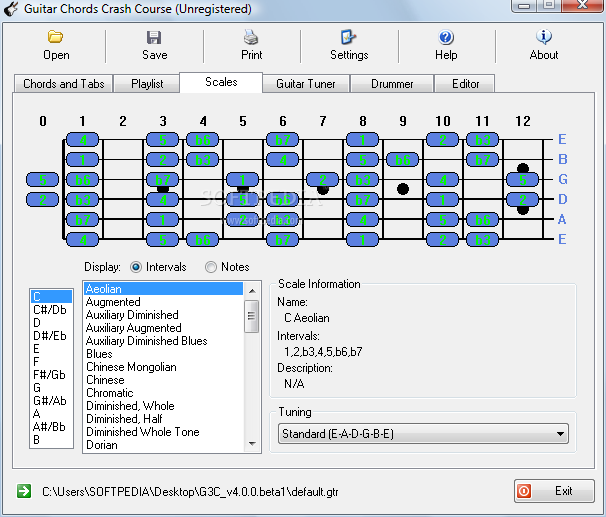Click the Save floppy disk icon
This screenshot has height=517, width=606.
click(154, 37)
